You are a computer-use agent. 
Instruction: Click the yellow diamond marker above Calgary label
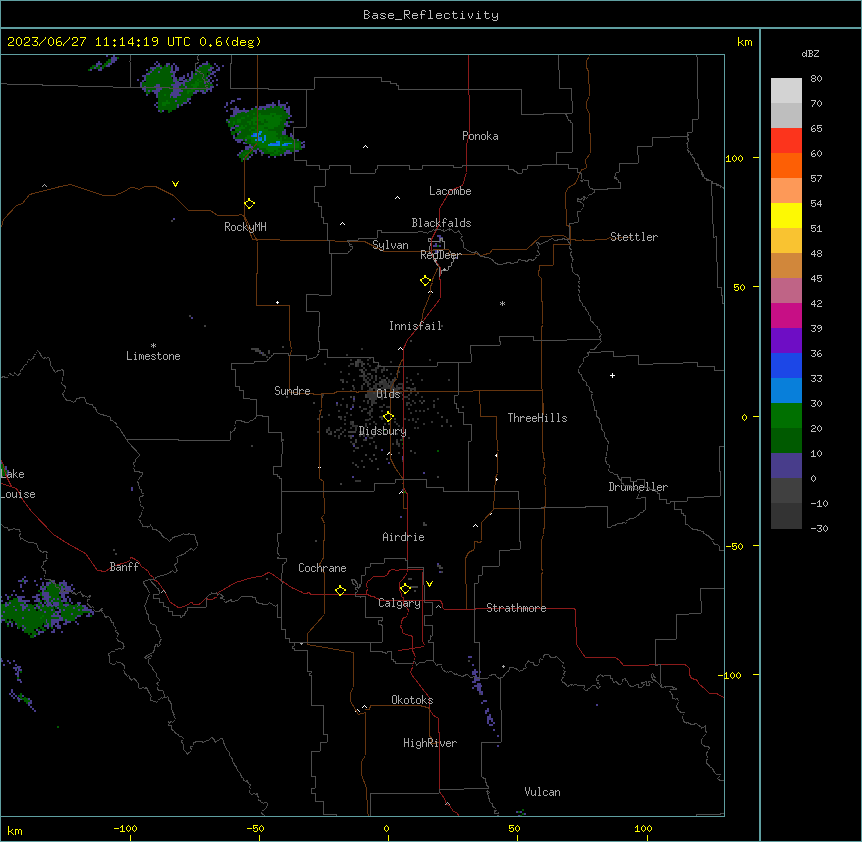405,589
